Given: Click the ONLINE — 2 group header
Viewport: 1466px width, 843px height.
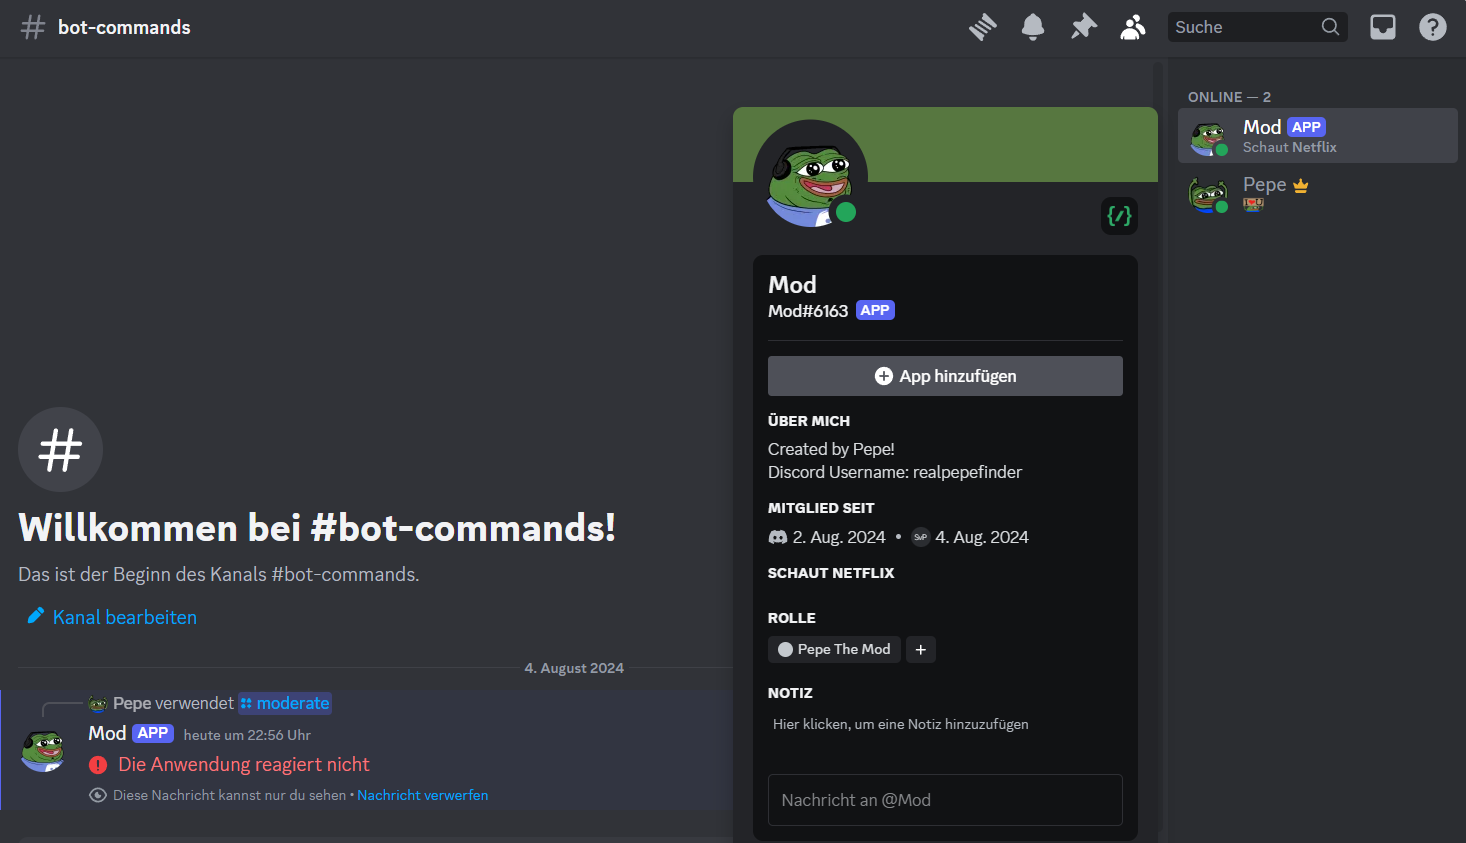Looking at the screenshot, I should coord(1229,97).
